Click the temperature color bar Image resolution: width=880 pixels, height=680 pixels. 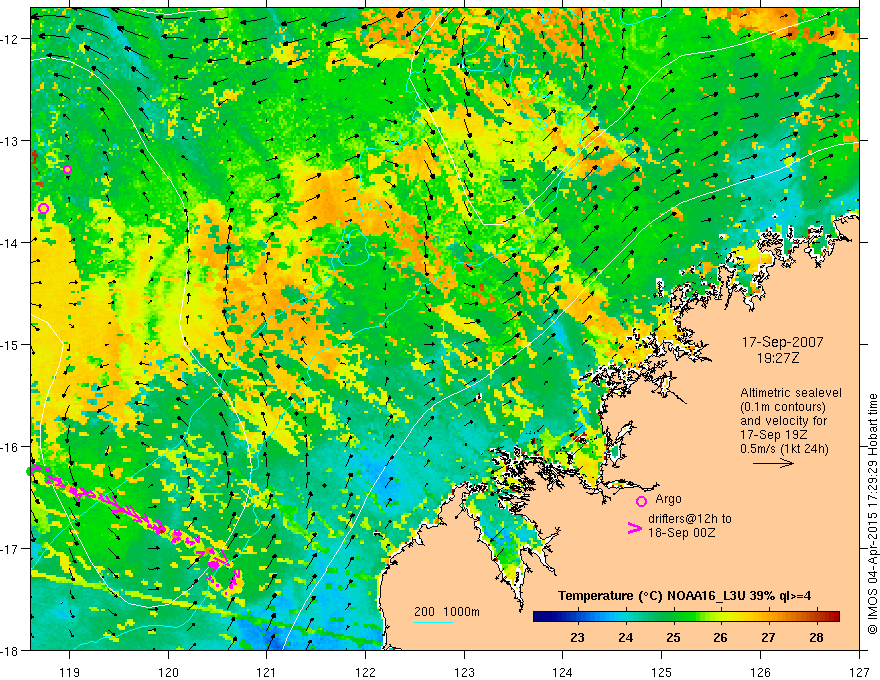pos(686,616)
